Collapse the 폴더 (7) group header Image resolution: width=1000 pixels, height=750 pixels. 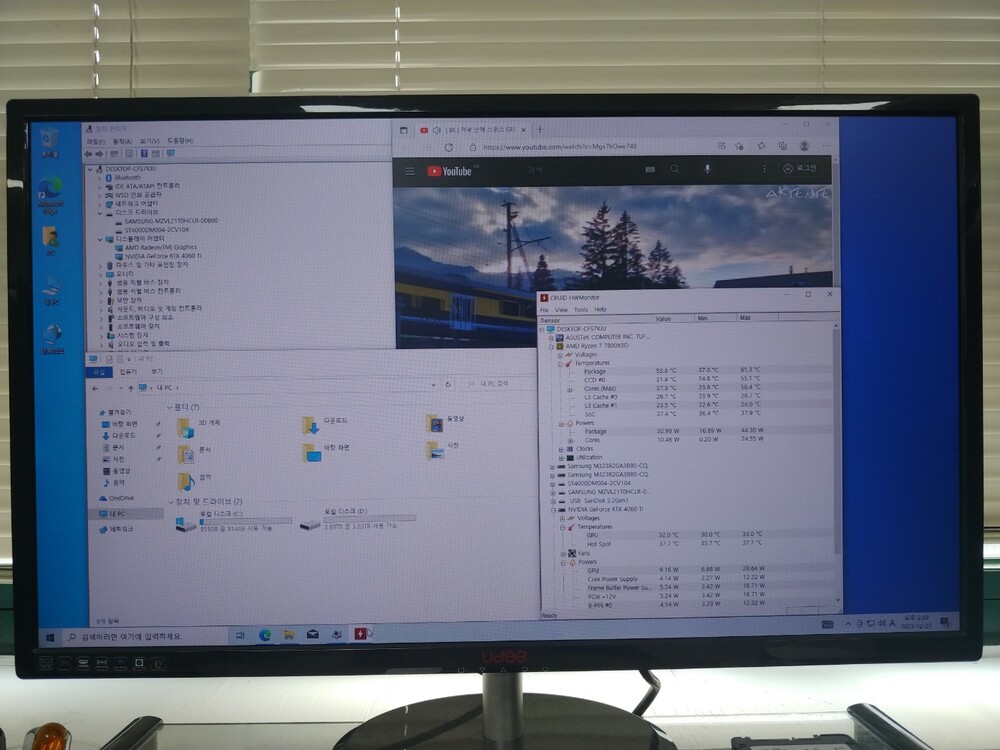pyautogui.click(x=169, y=407)
